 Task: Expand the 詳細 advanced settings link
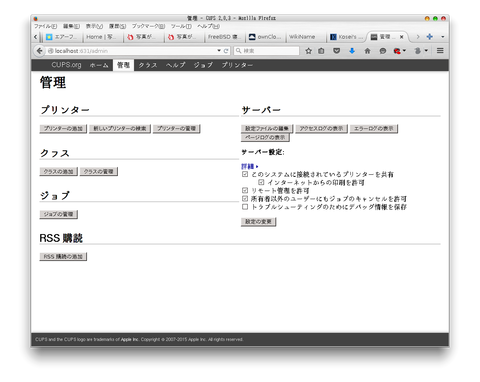pyautogui.click(x=250, y=166)
